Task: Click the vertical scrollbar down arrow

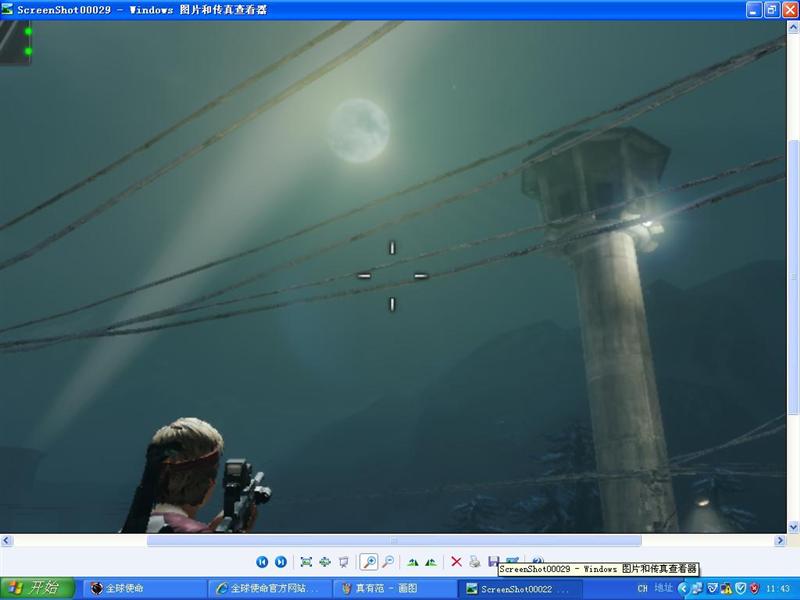Action: [x=793, y=527]
